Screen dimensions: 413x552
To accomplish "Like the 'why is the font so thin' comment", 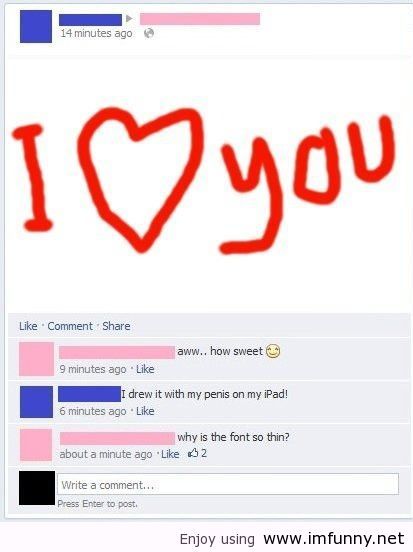I will pos(170,454).
